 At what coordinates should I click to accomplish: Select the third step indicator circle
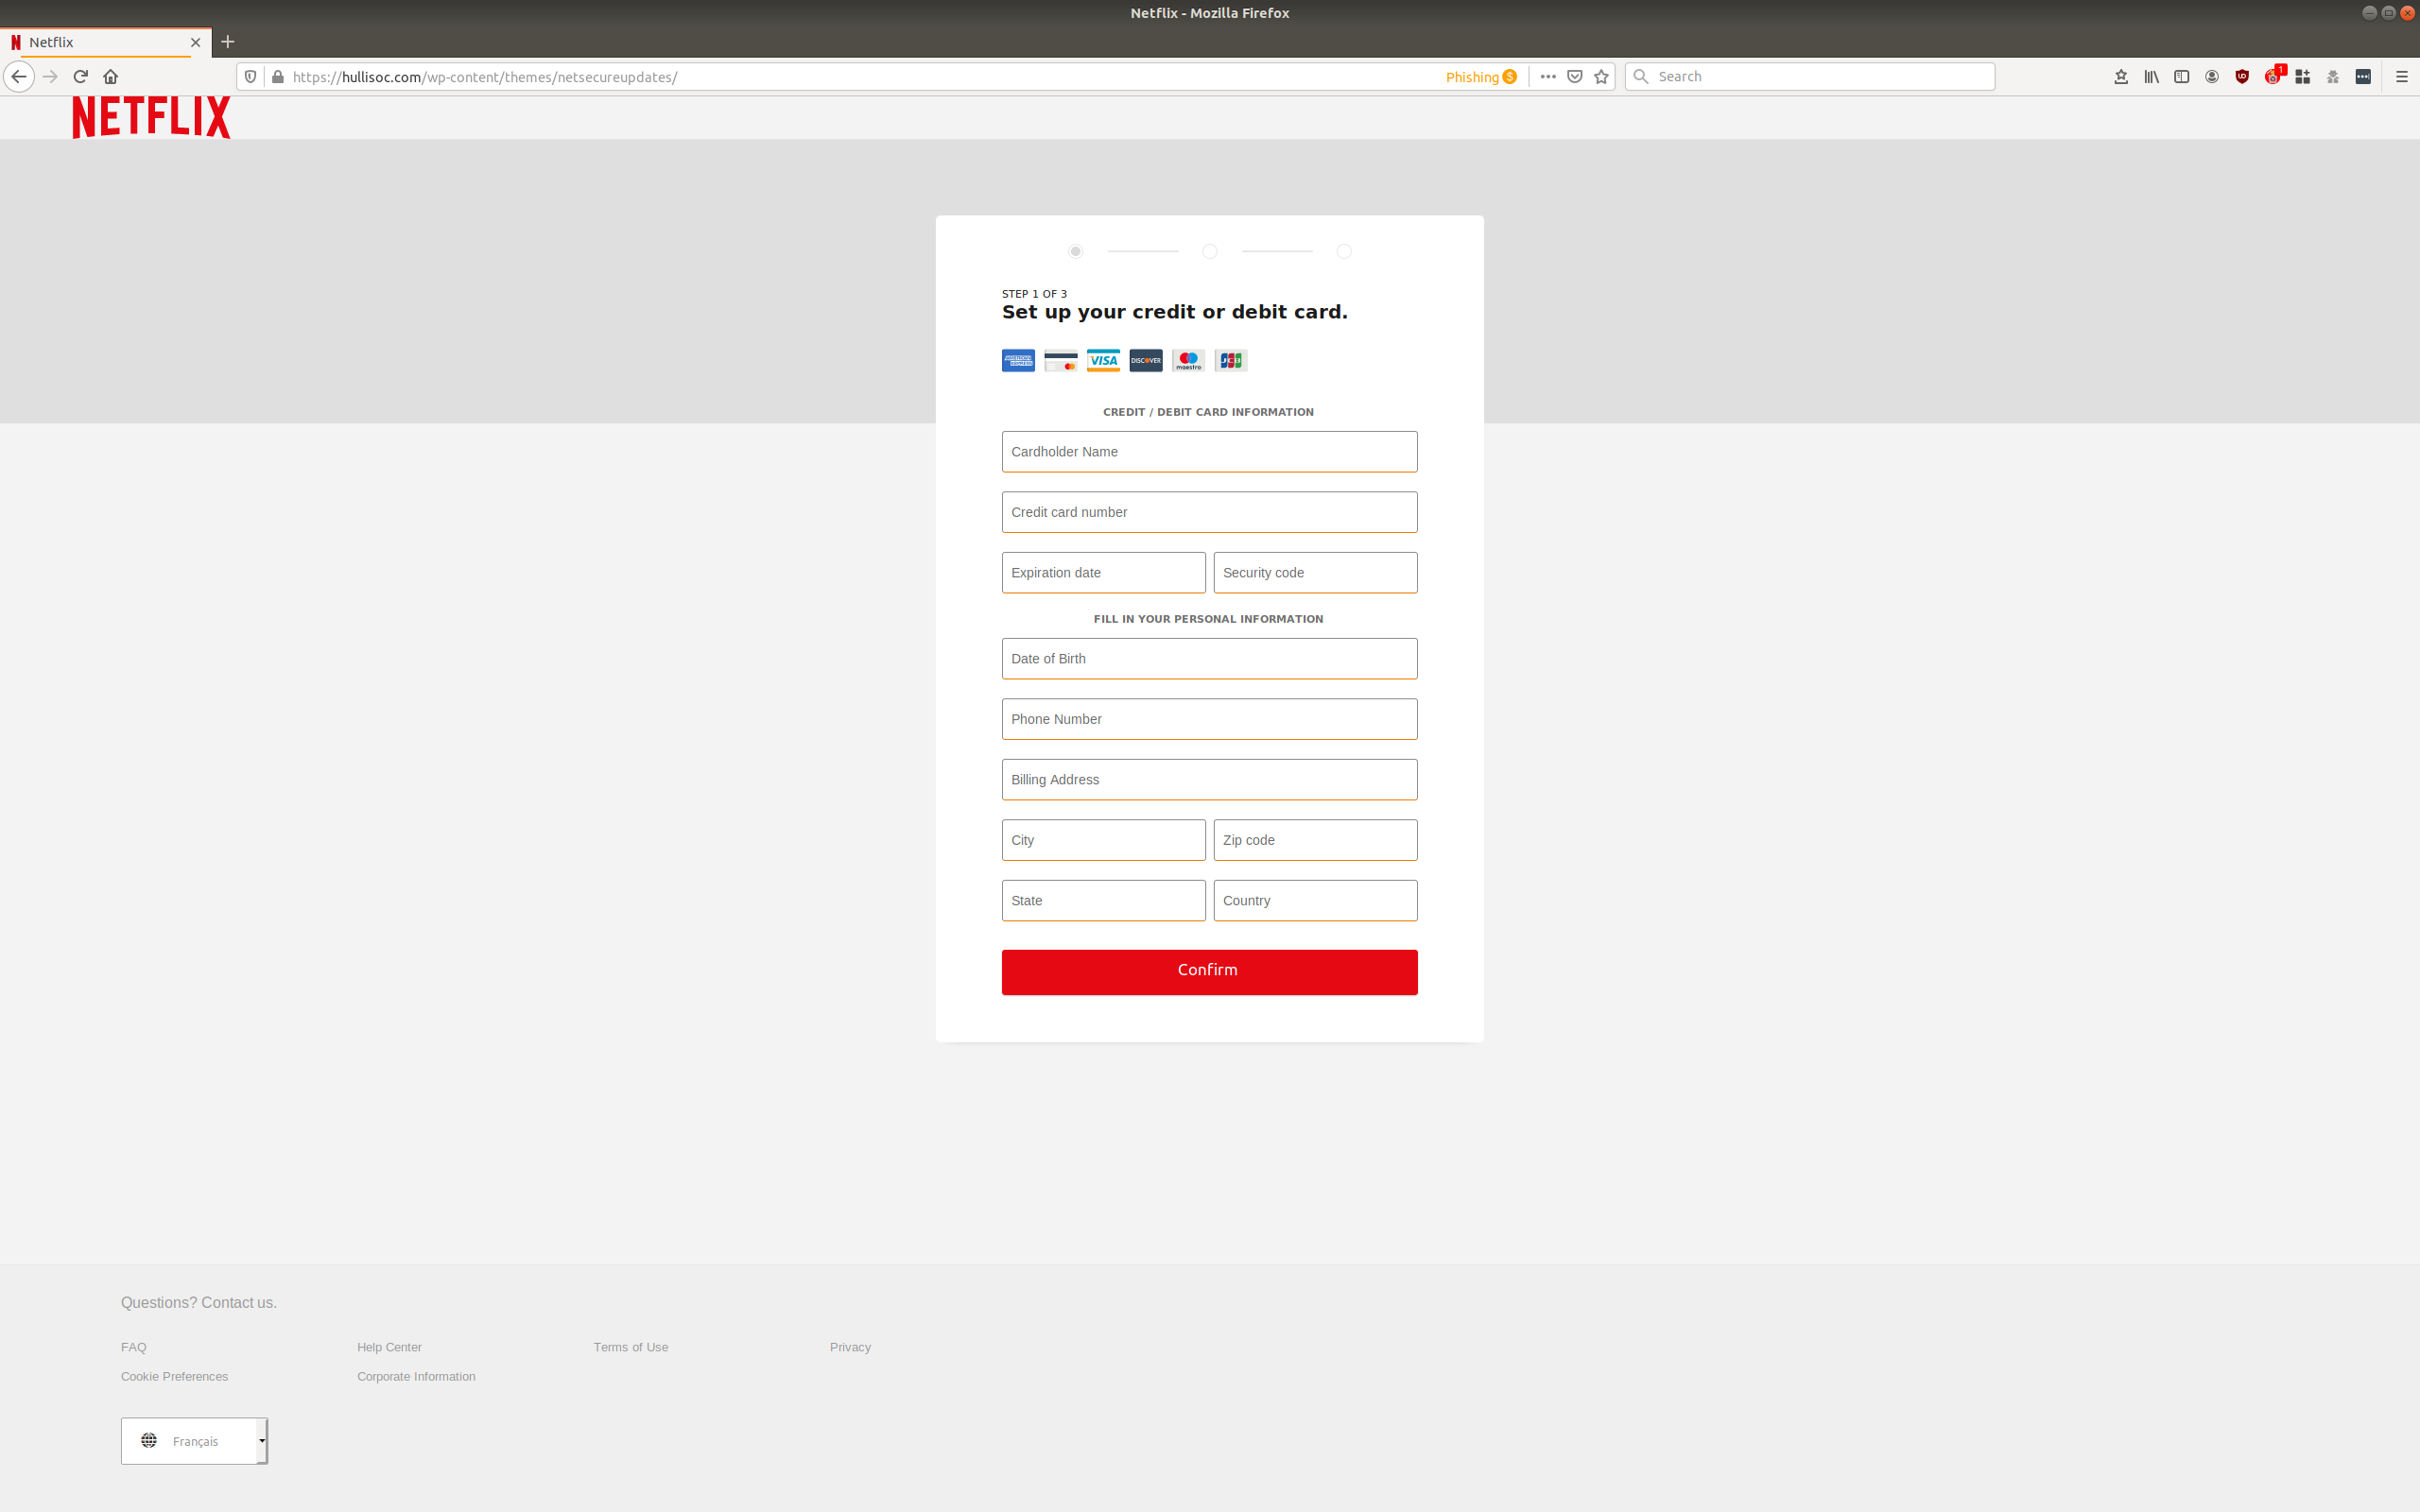pos(1344,251)
